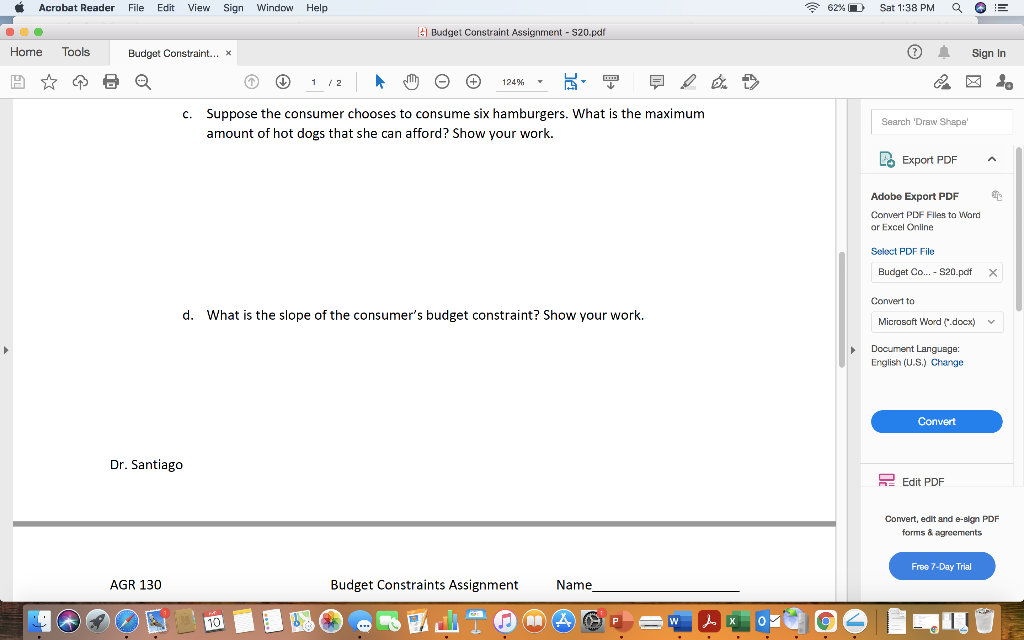Viewport: 1024px width, 640px height.
Task: Open the Sign menu in the menu bar
Action: [233, 8]
